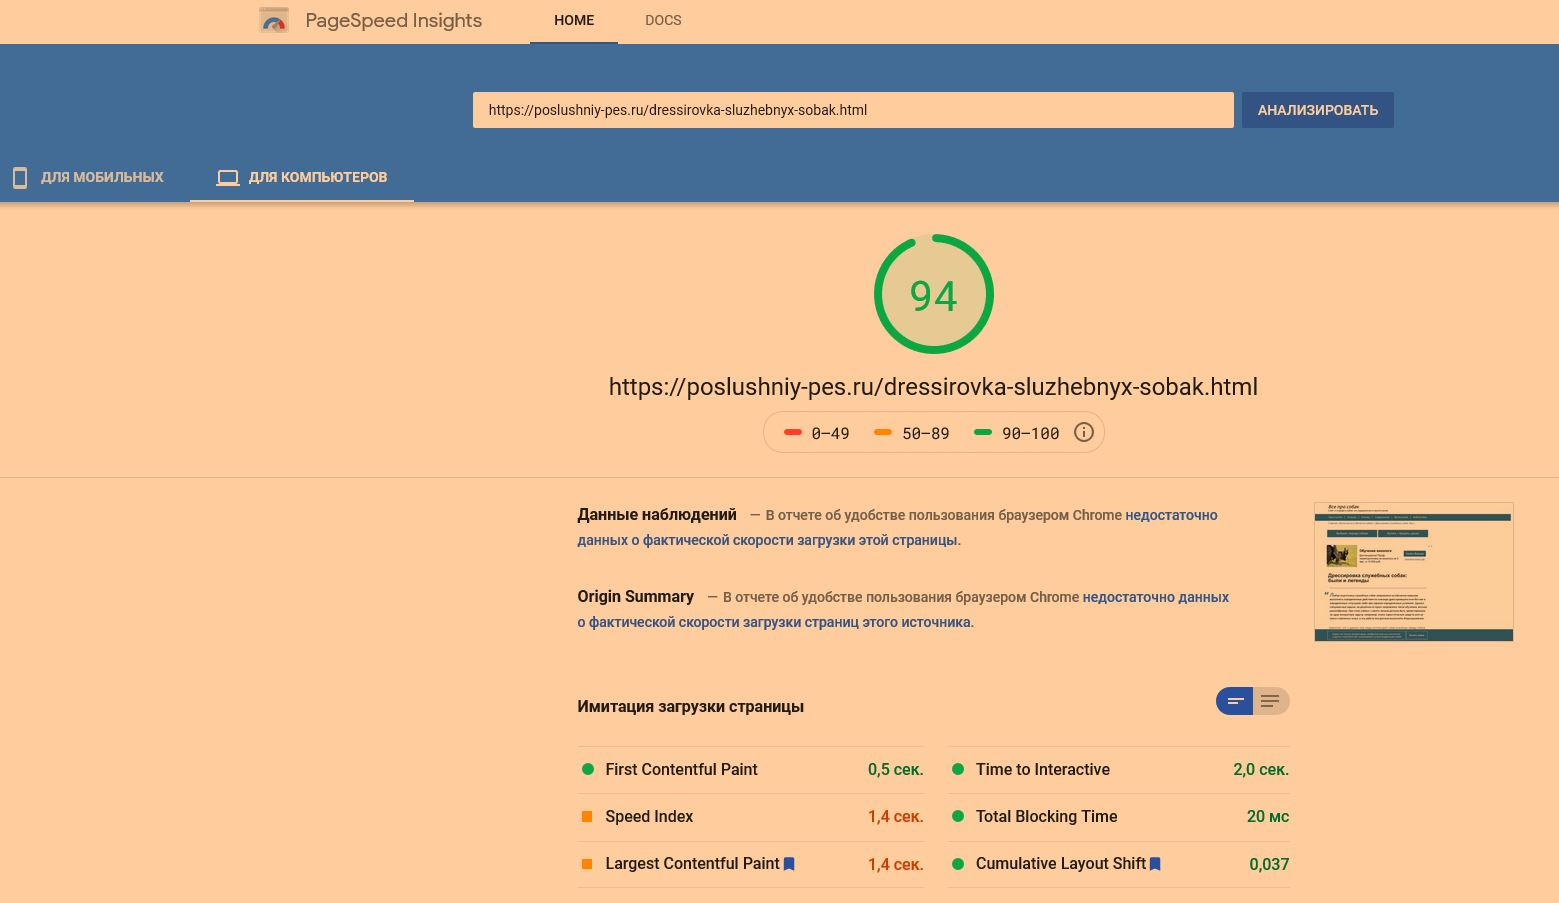Click the Total Blocking Time metric
Image resolution: width=1559 pixels, height=903 pixels.
tap(1119, 817)
